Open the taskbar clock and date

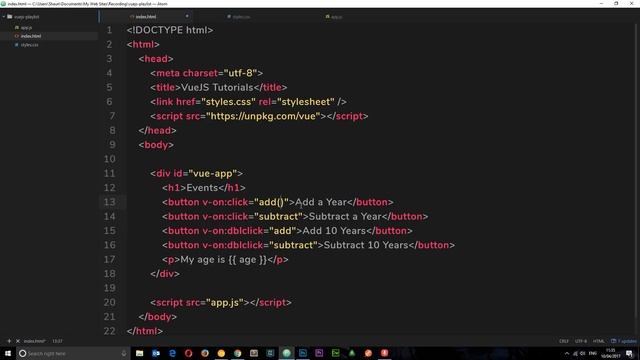611,353
